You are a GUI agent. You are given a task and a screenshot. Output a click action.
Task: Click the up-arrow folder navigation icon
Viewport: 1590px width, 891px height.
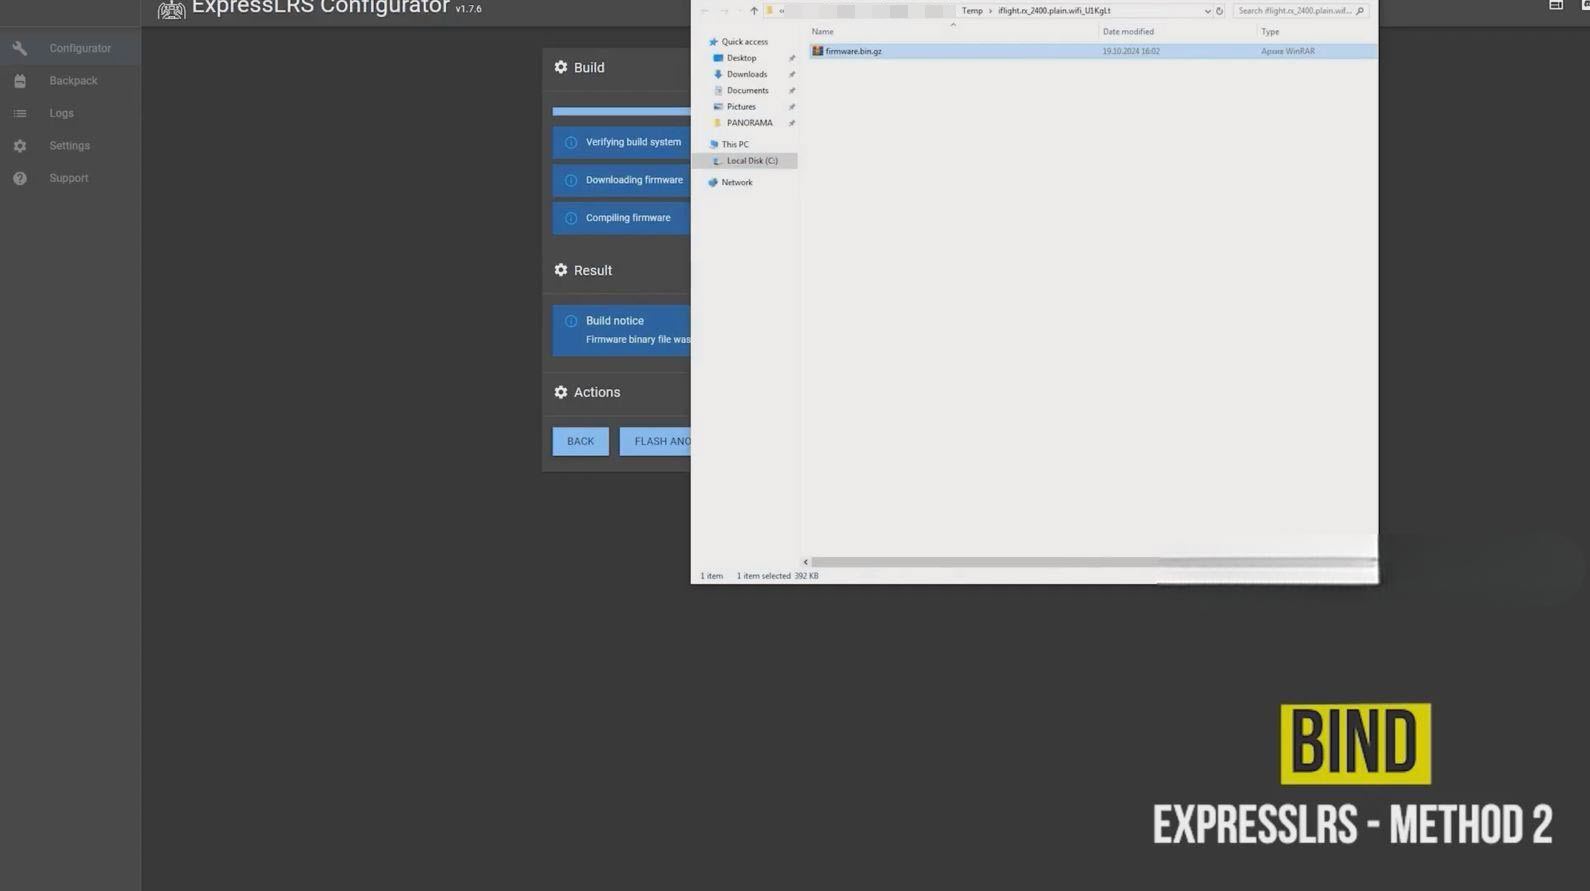pos(754,11)
